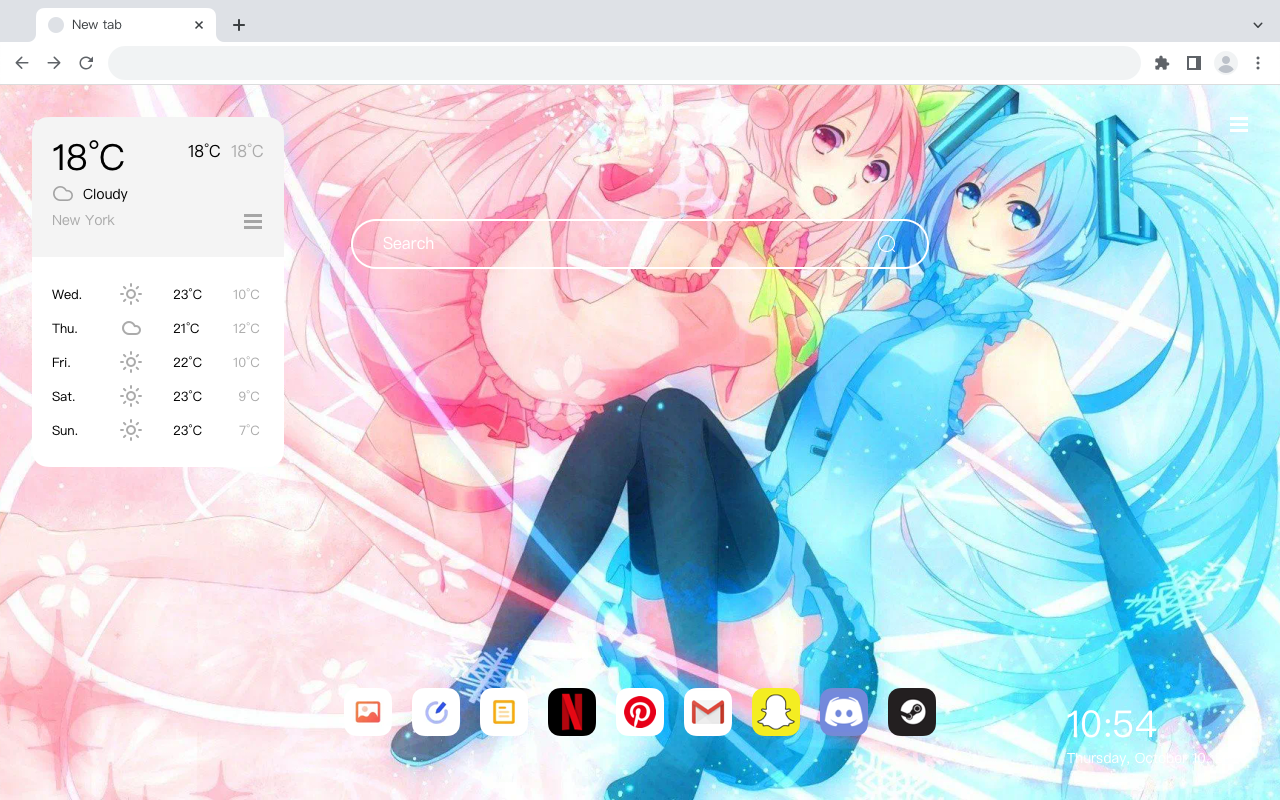Click the Cloudy weather condition

point(105,194)
